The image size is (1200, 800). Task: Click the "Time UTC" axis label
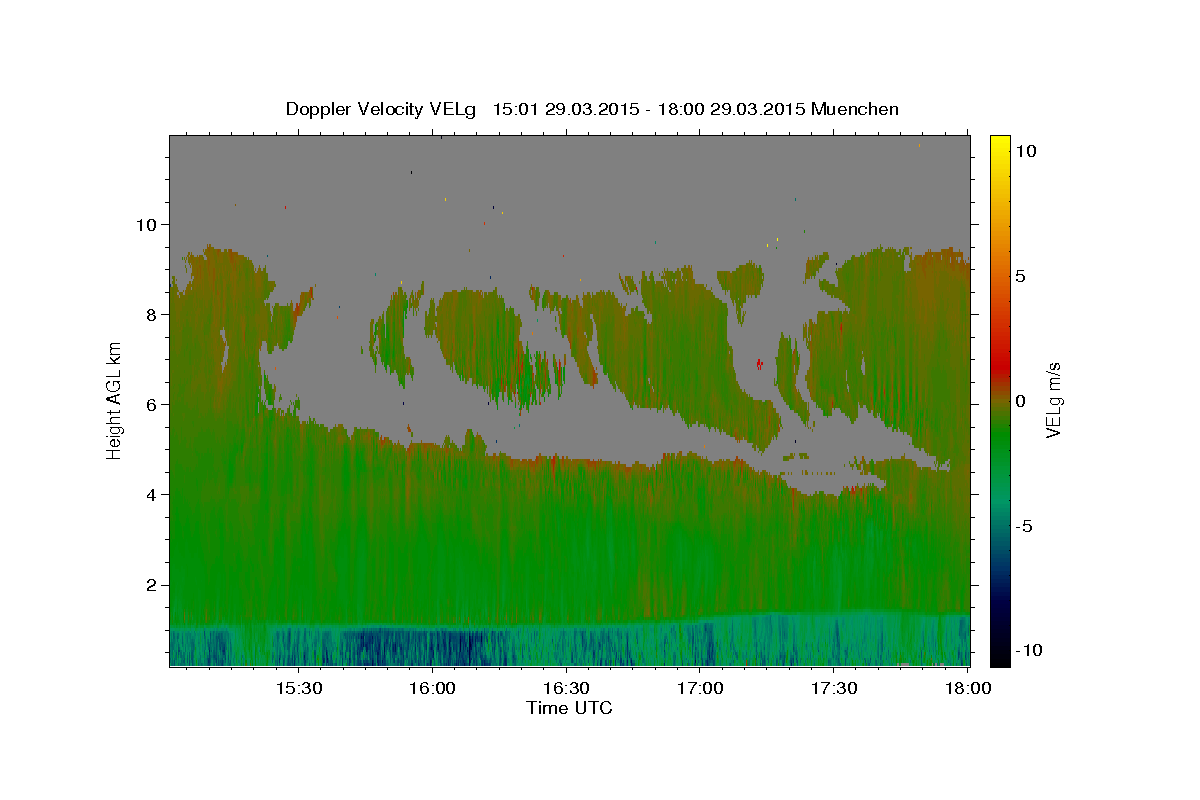(x=569, y=708)
